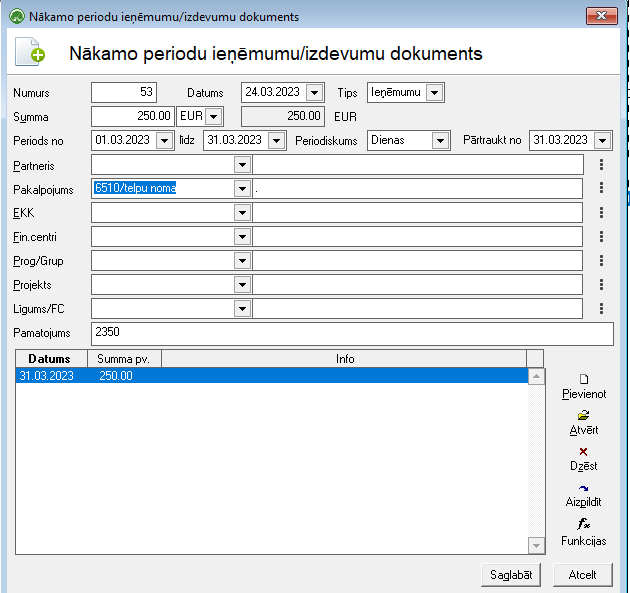Screen dimensions: 630x593
Task: Open the three-dot menu beside Prog/Grup
Action: (601, 260)
